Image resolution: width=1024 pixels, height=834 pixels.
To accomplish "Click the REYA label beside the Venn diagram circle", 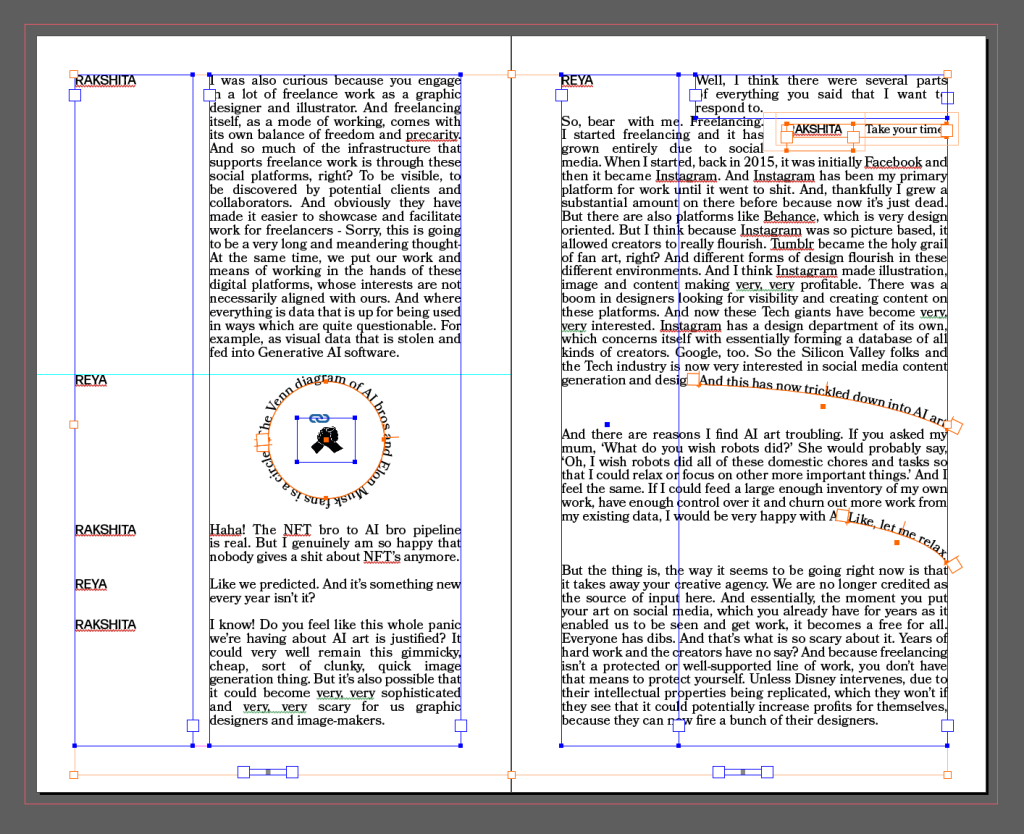I will pos(90,380).
